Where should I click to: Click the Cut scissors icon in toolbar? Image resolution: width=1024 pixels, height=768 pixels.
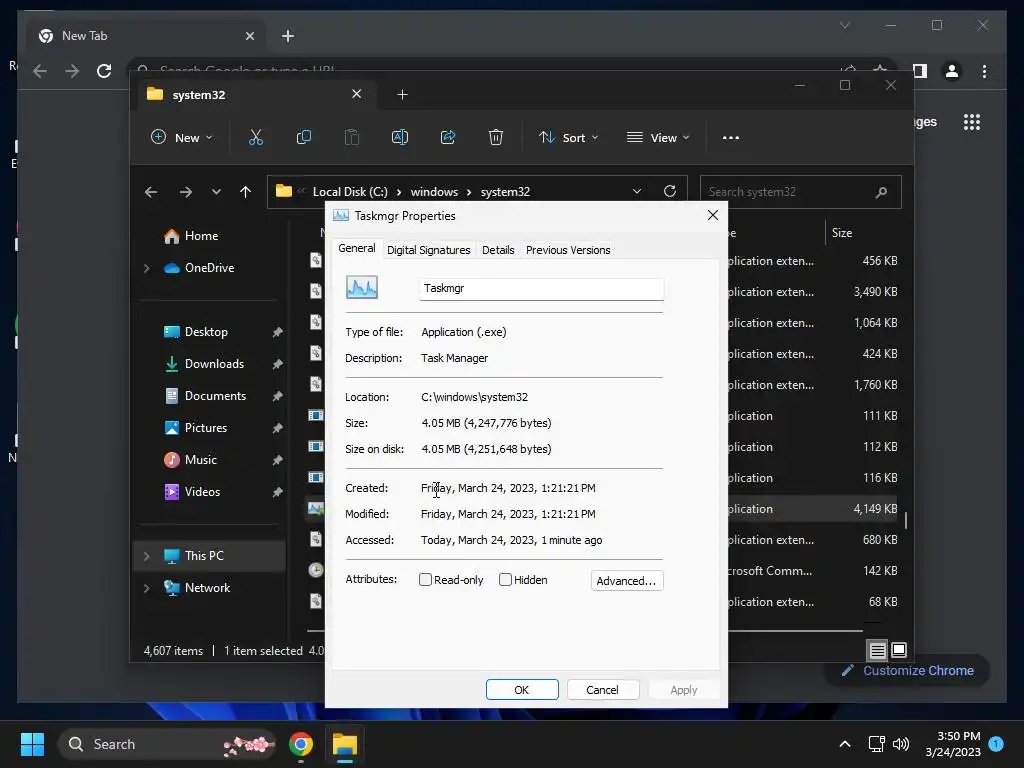click(x=256, y=138)
